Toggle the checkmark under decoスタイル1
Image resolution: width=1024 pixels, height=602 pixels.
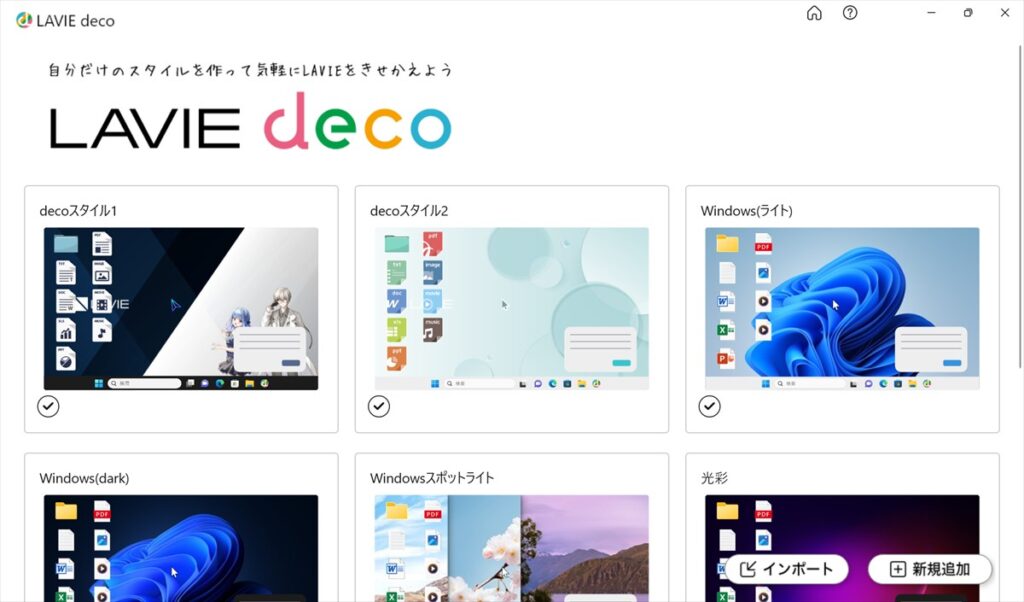point(48,406)
